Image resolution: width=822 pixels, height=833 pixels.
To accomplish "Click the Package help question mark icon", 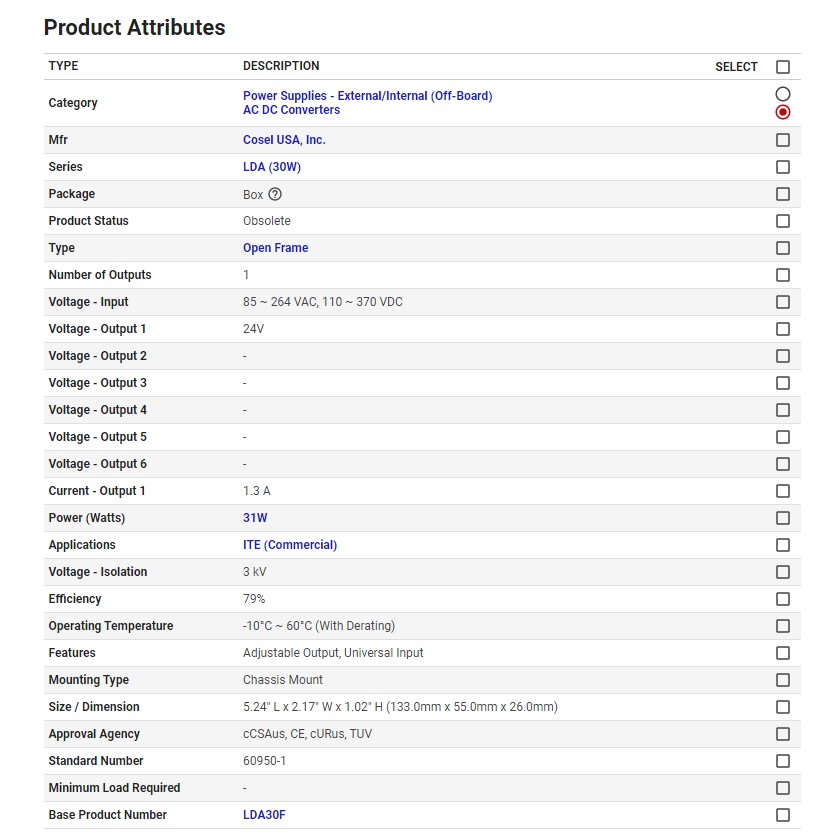I will 275,195.
